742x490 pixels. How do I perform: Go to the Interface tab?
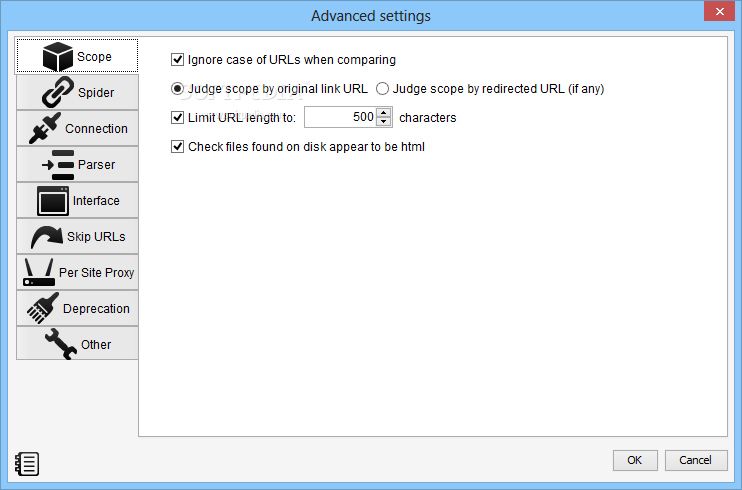coord(77,200)
